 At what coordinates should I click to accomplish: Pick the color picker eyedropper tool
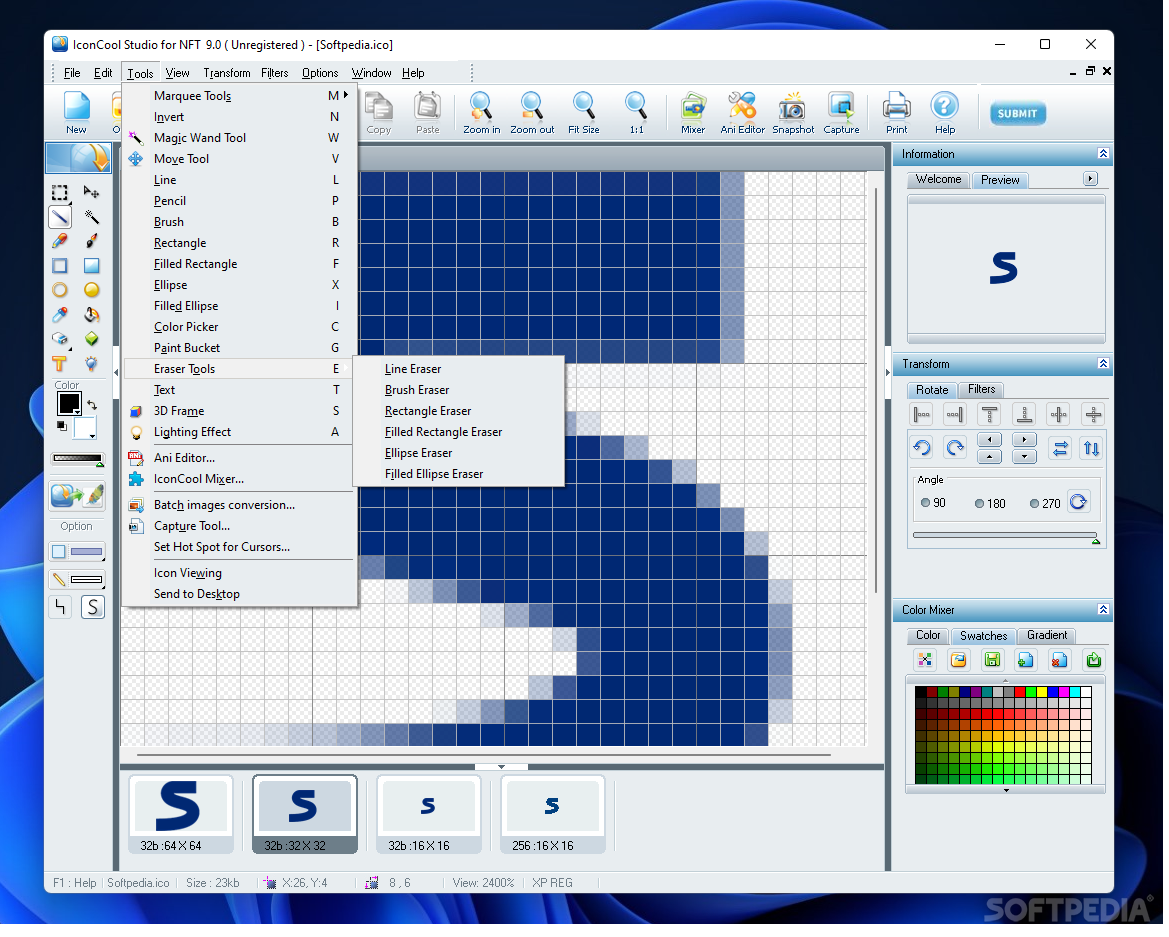point(60,315)
